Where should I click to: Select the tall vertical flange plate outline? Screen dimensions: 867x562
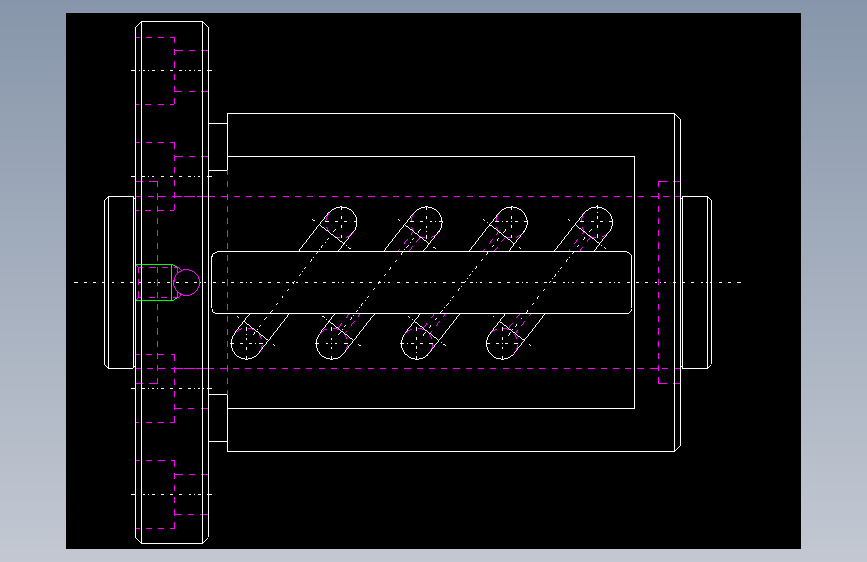click(172, 283)
